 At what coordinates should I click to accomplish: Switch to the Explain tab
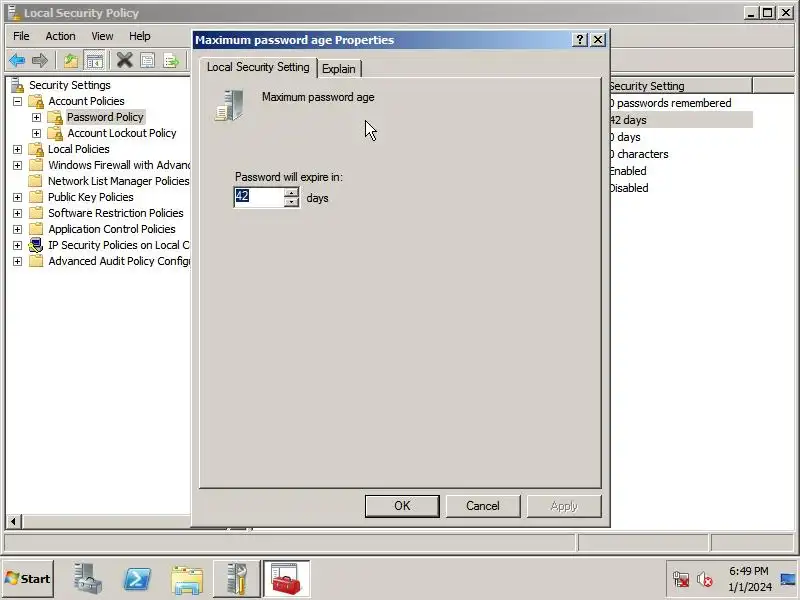(x=339, y=69)
